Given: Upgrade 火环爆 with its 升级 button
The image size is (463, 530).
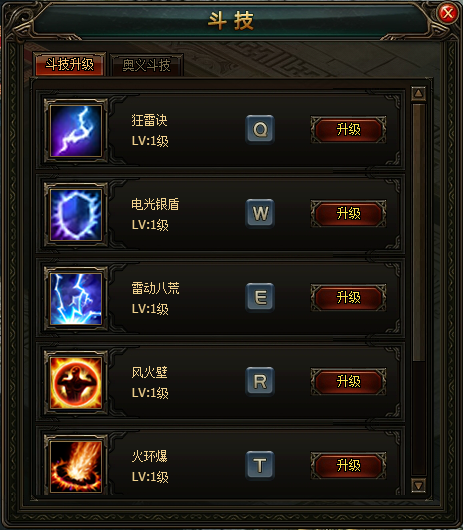Looking at the screenshot, I should tap(348, 465).
